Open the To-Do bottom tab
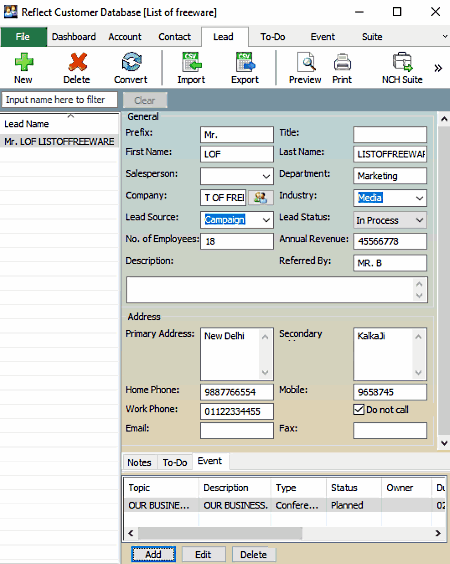Screen dimensions: 450x564 click(x=175, y=462)
